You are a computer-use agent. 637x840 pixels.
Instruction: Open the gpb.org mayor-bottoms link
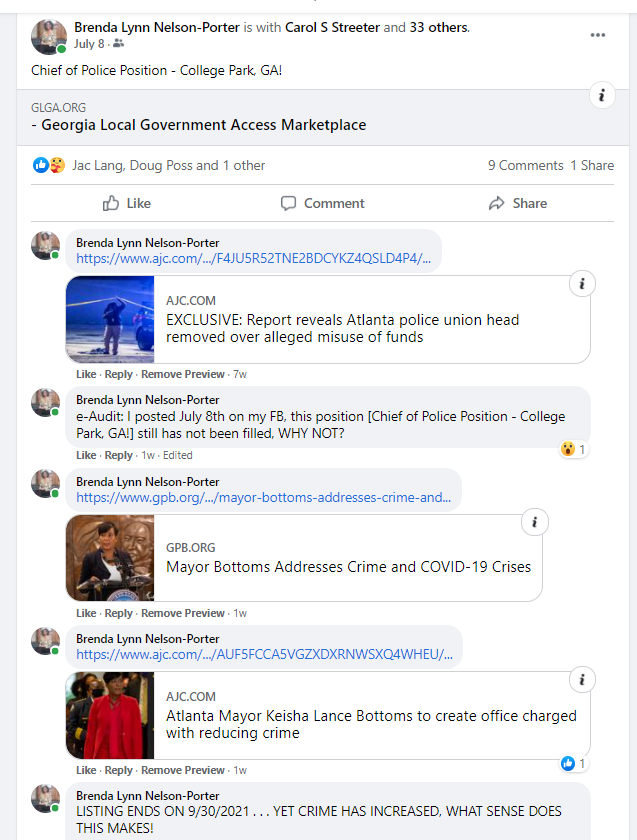[264, 497]
